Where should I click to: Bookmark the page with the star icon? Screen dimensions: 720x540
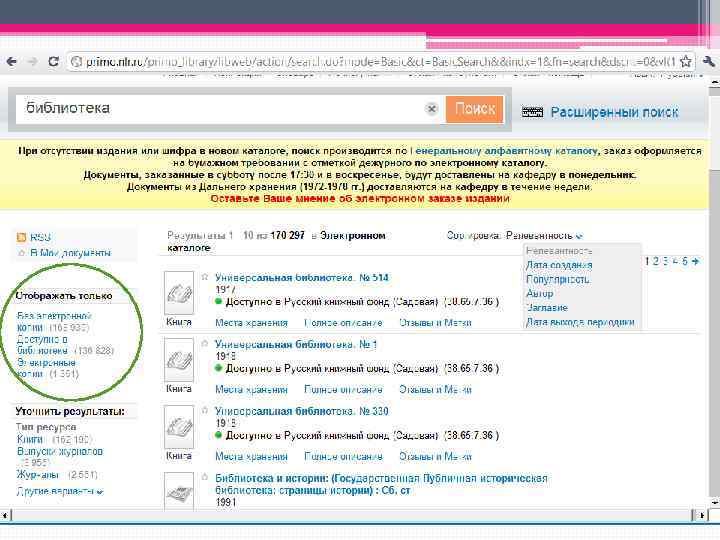[x=686, y=62]
